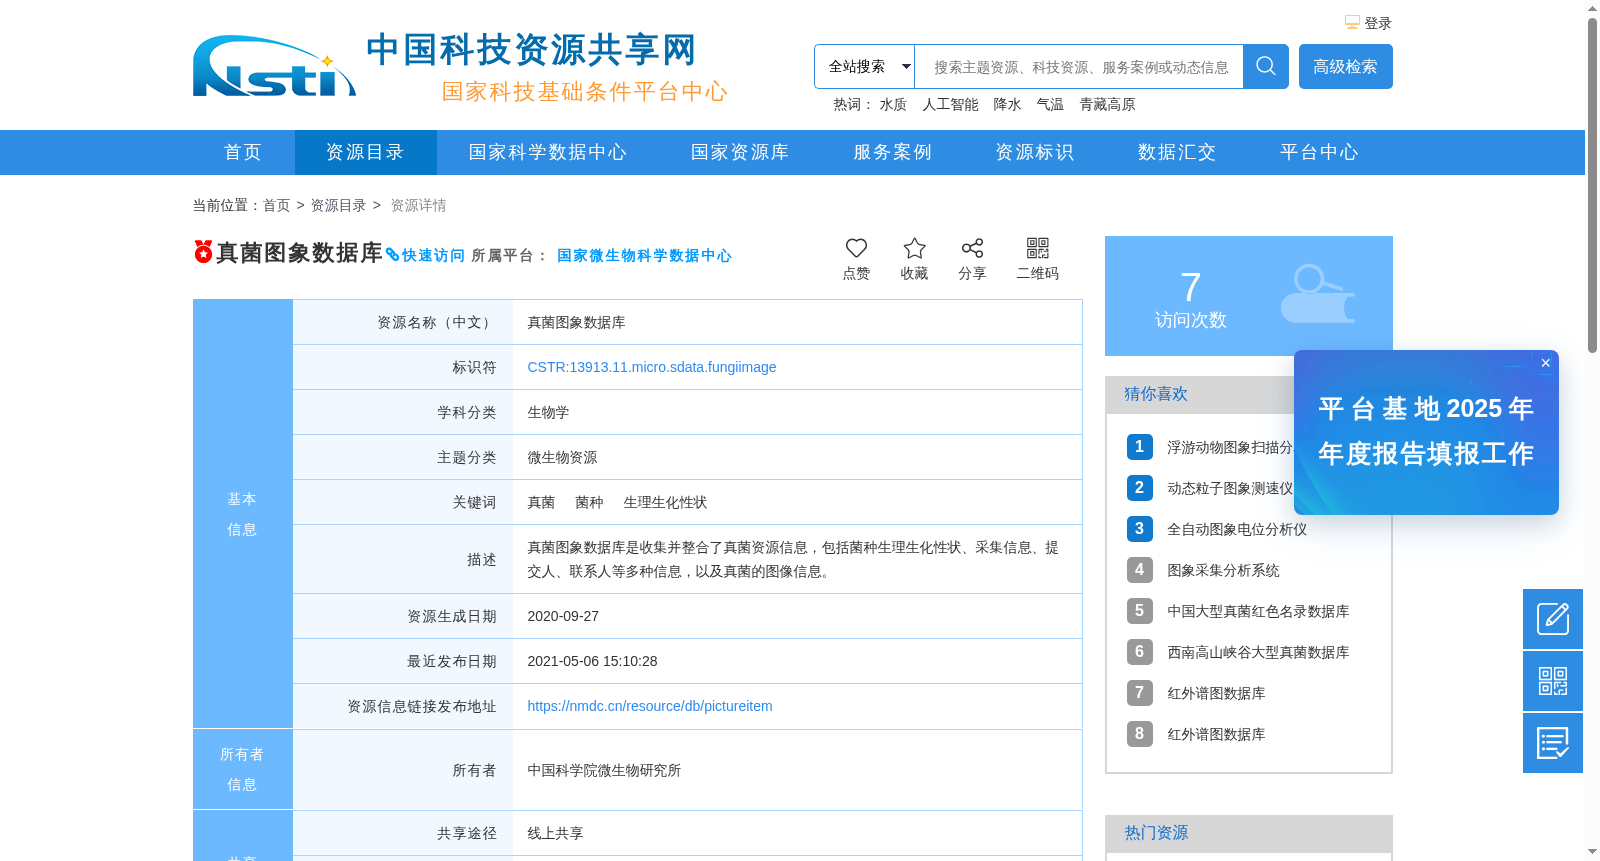The image size is (1600, 861).
Task: Open the nmdc.cn resource URL link
Action: [650, 706]
